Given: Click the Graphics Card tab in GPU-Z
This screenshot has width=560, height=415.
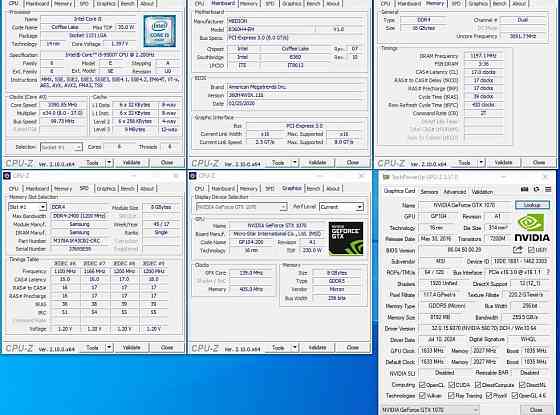Looking at the screenshot, I should point(399,191).
